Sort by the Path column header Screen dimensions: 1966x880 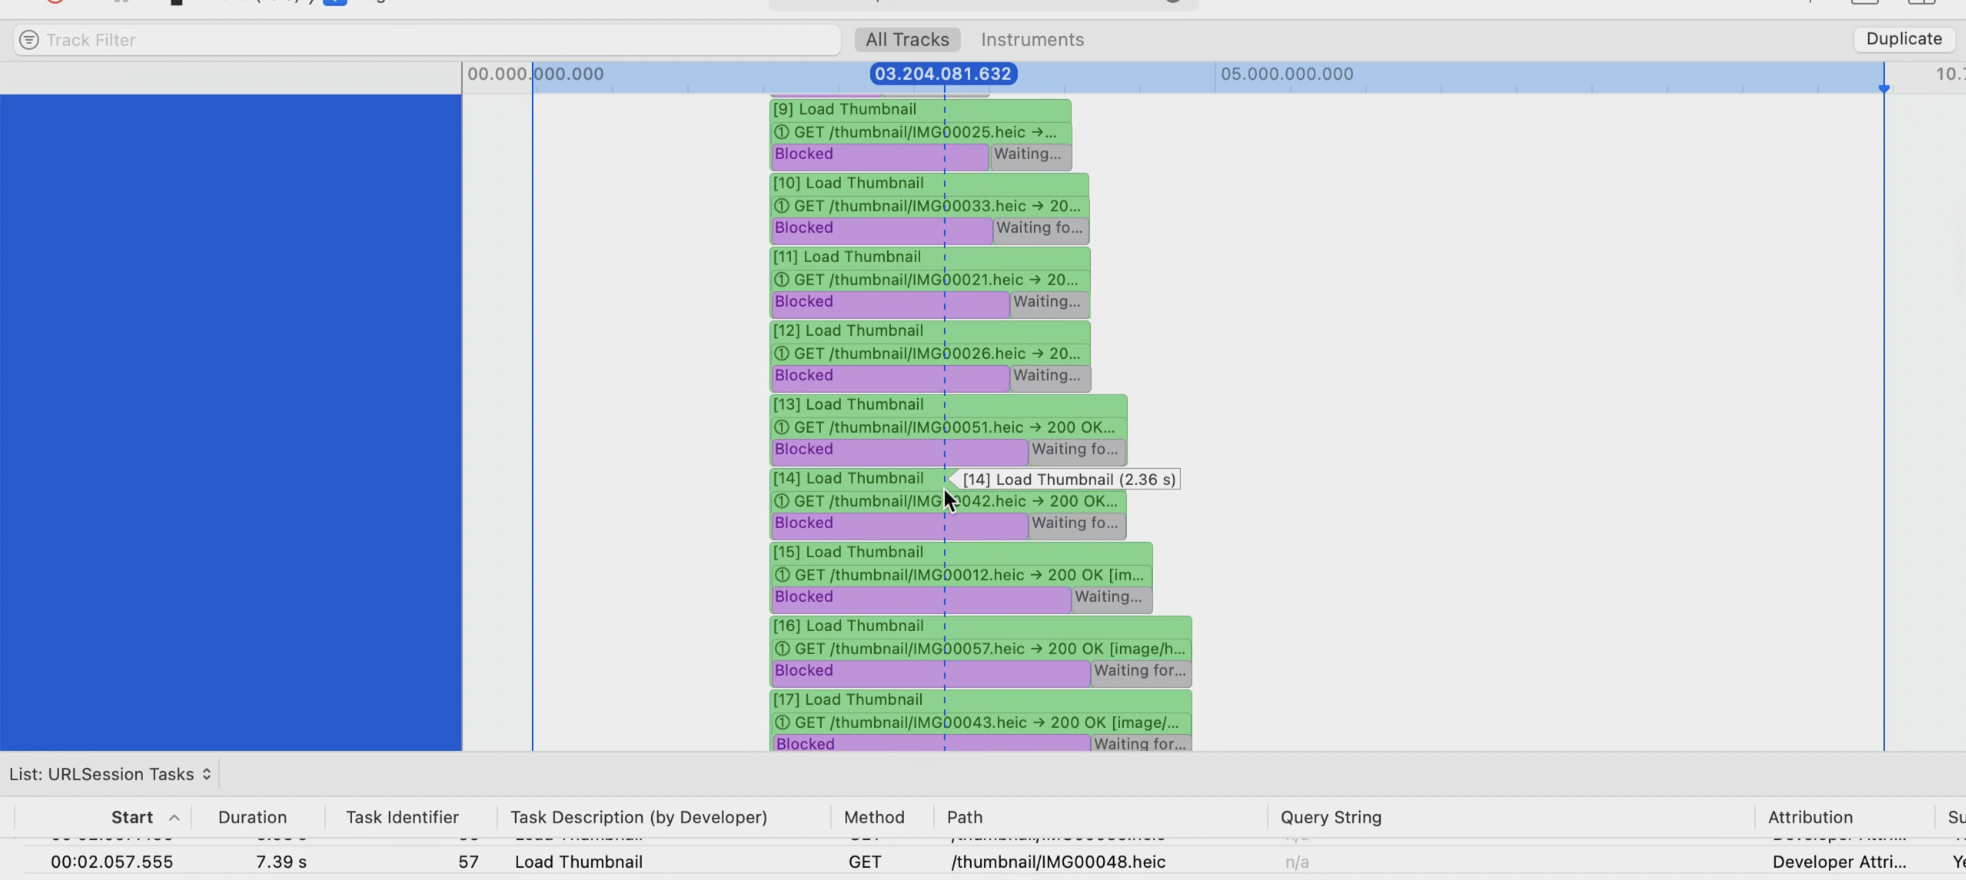pyautogui.click(x=965, y=817)
